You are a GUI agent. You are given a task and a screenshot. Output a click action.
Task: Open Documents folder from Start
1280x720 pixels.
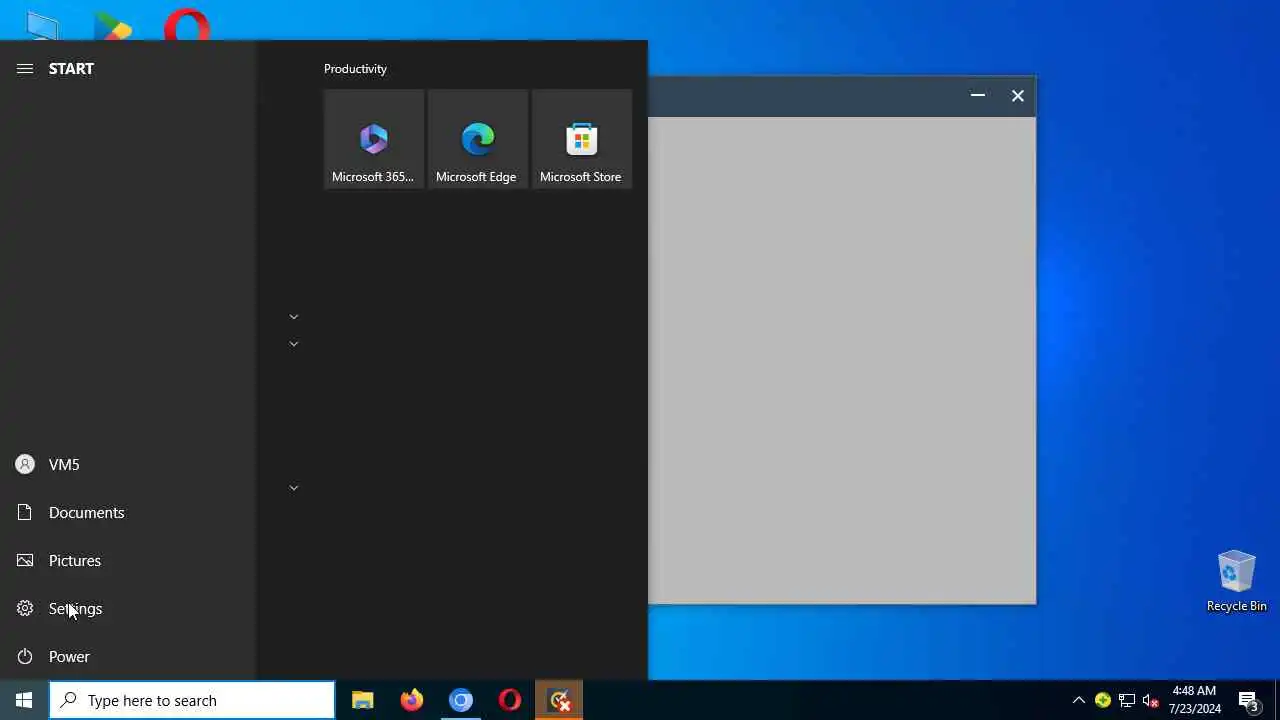(x=128, y=512)
